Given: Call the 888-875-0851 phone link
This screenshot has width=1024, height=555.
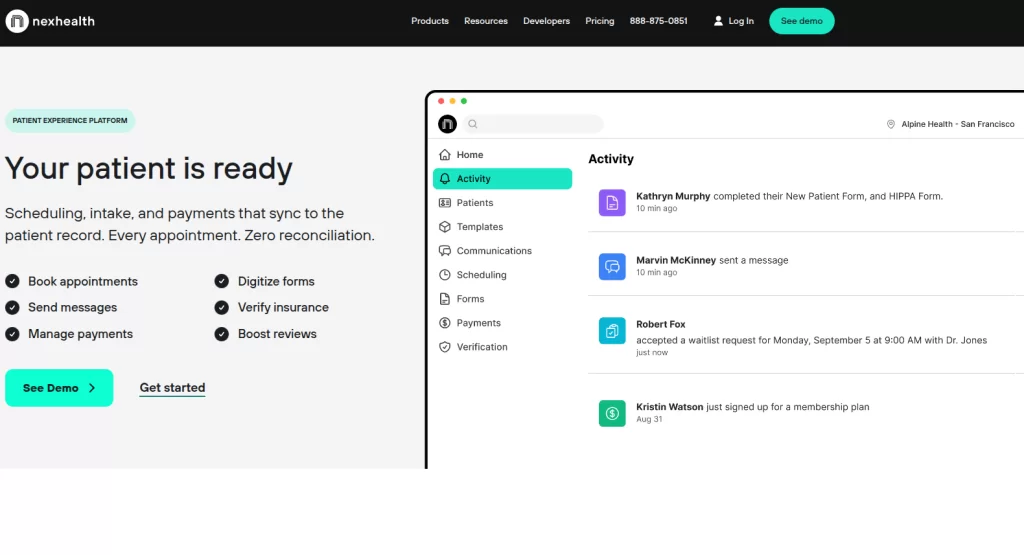Looking at the screenshot, I should (x=658, y=21).
